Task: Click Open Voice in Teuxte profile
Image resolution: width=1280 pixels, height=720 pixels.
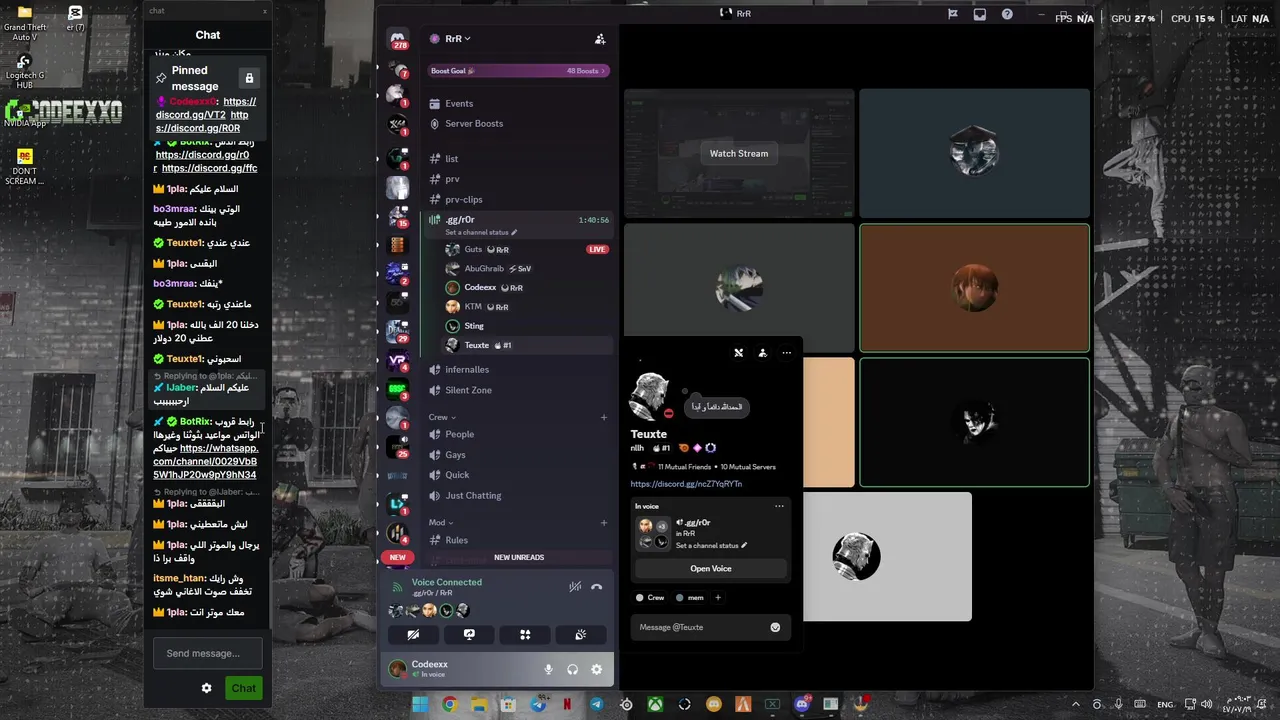Action: click(711, 568)
